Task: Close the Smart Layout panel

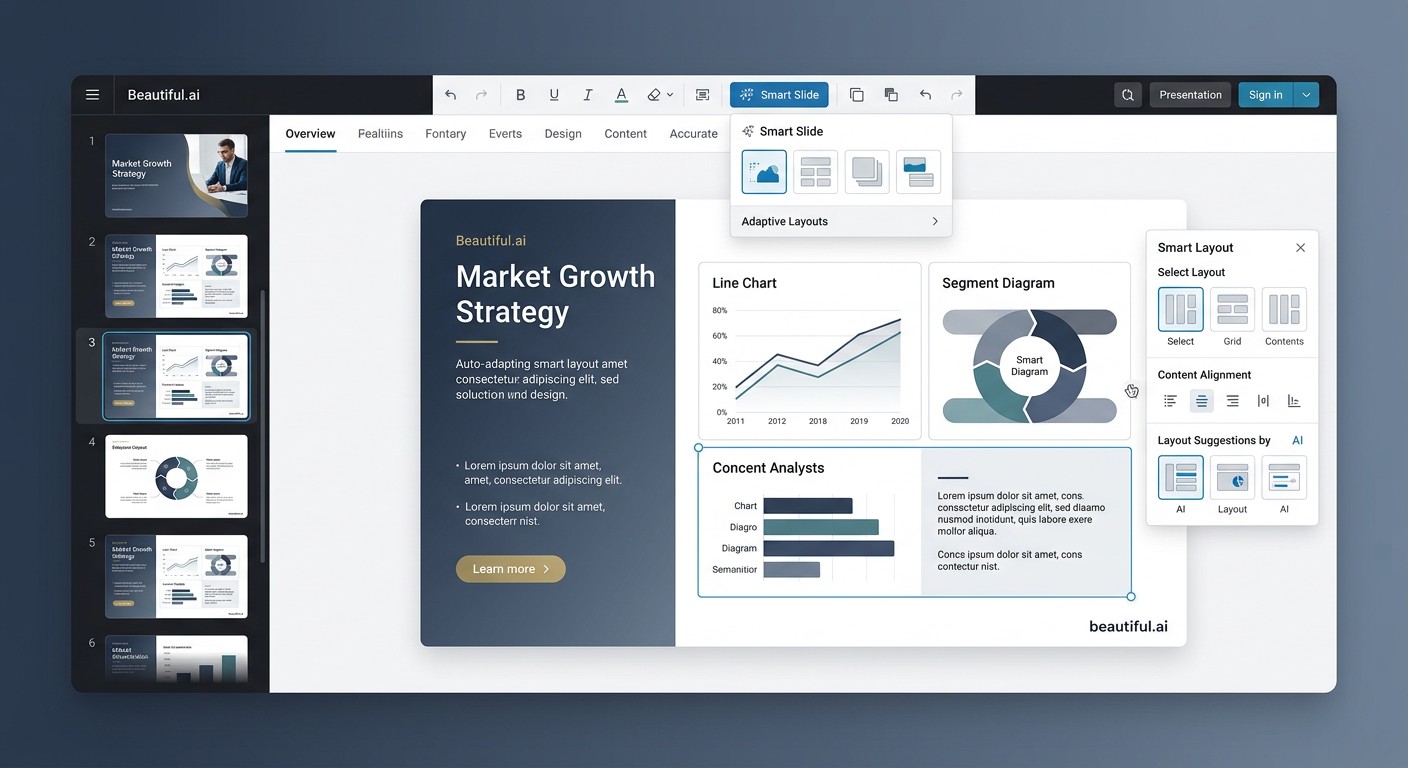Action: [1300, 248]
